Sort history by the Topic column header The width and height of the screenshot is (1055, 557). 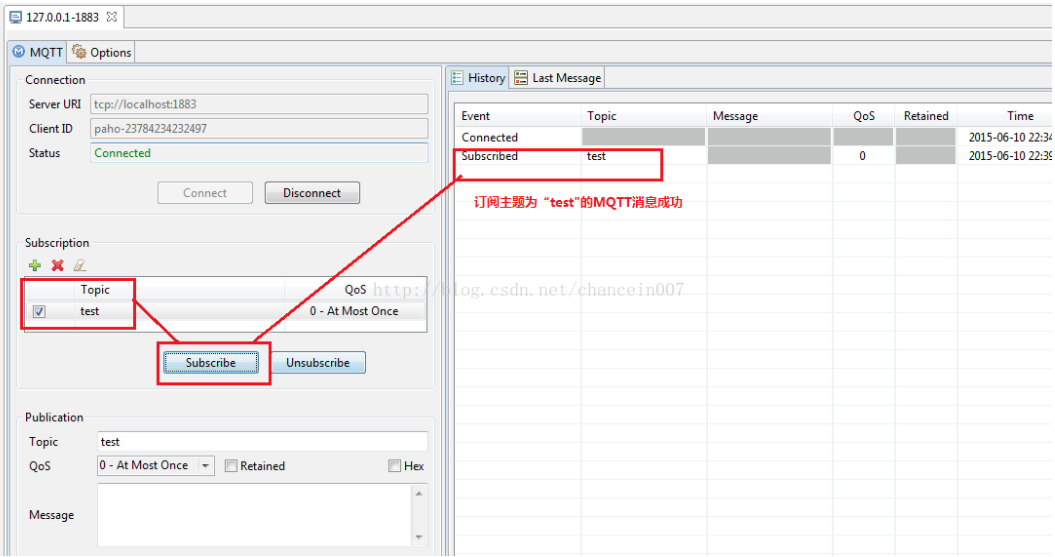(643, 116)
